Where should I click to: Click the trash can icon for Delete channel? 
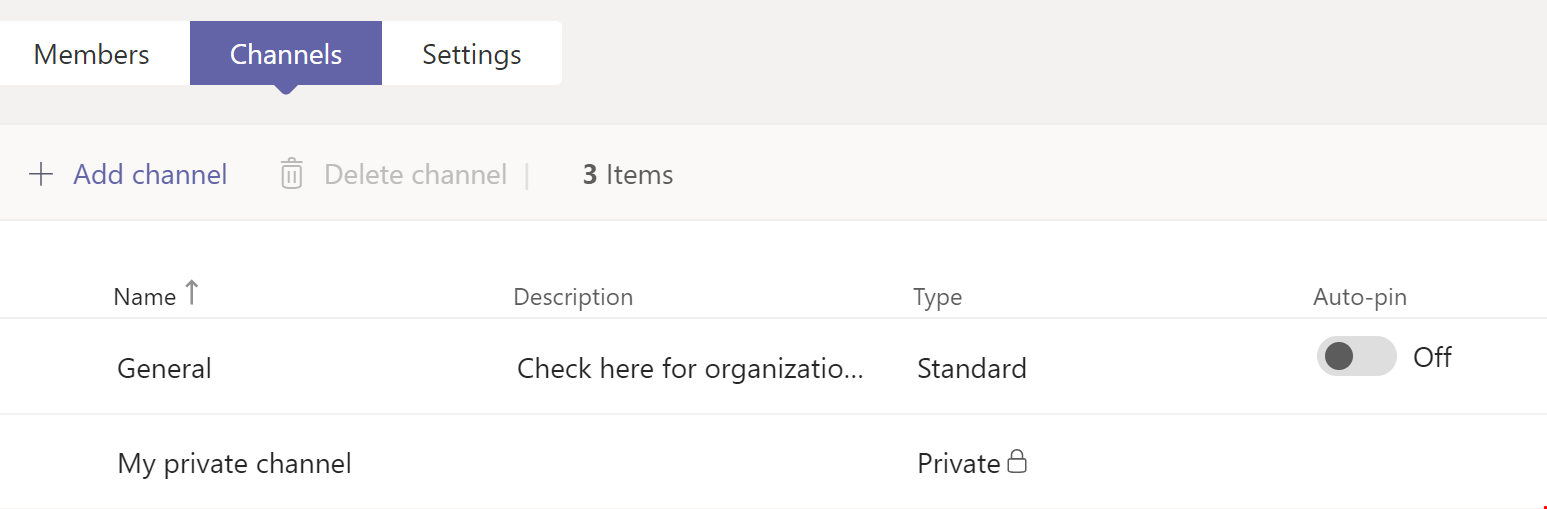291,174
